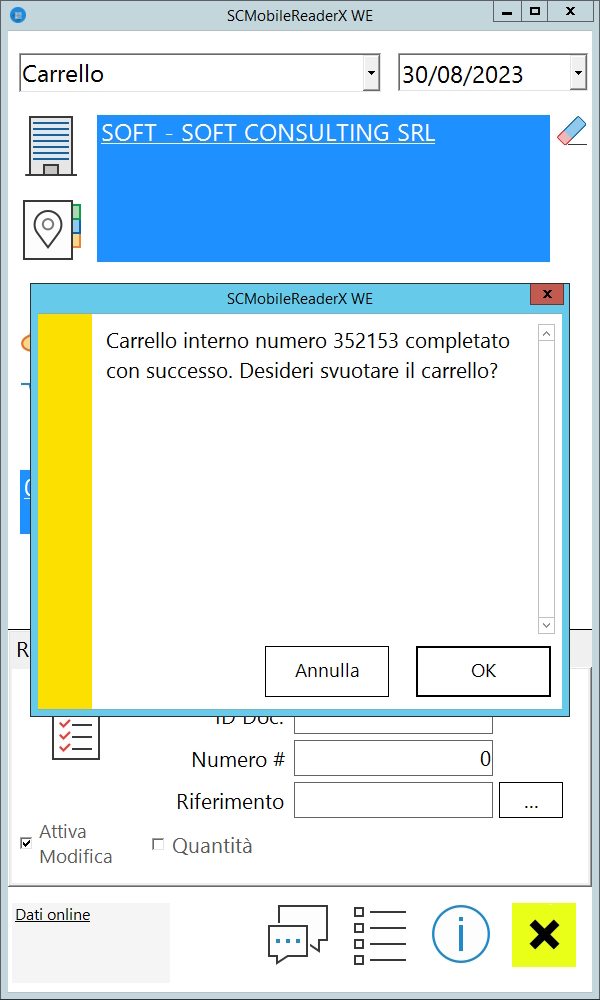The image size is (600, 1000).
Task: Open SOFT - SOFT CONSULTING SRL link
Action: point(268,133)
